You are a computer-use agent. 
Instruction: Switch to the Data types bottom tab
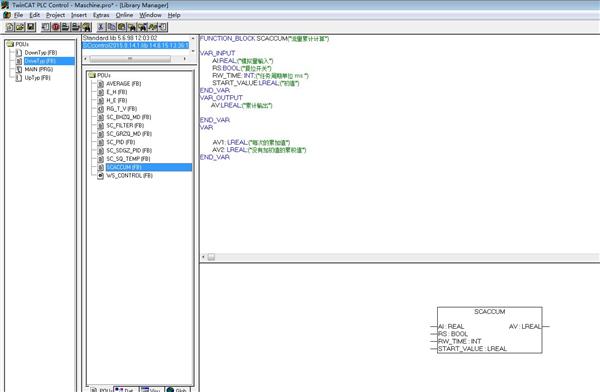click(x=126, y=390)
